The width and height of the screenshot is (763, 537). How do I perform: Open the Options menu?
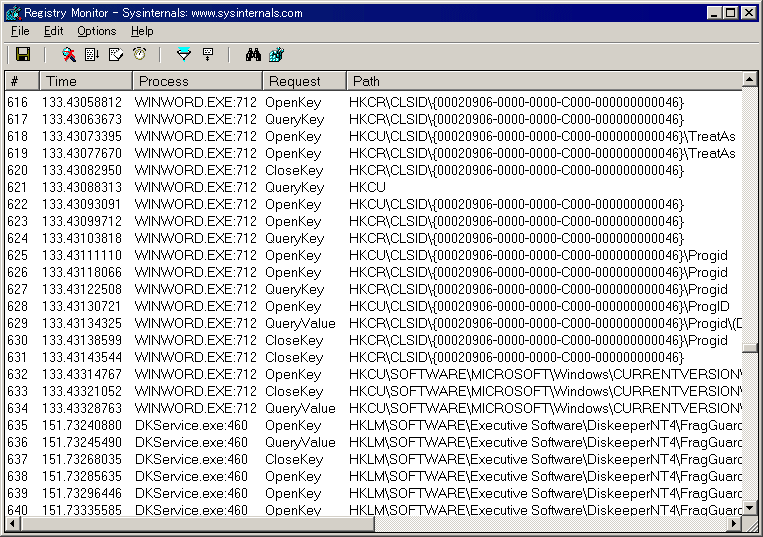(x=96, y=31)
